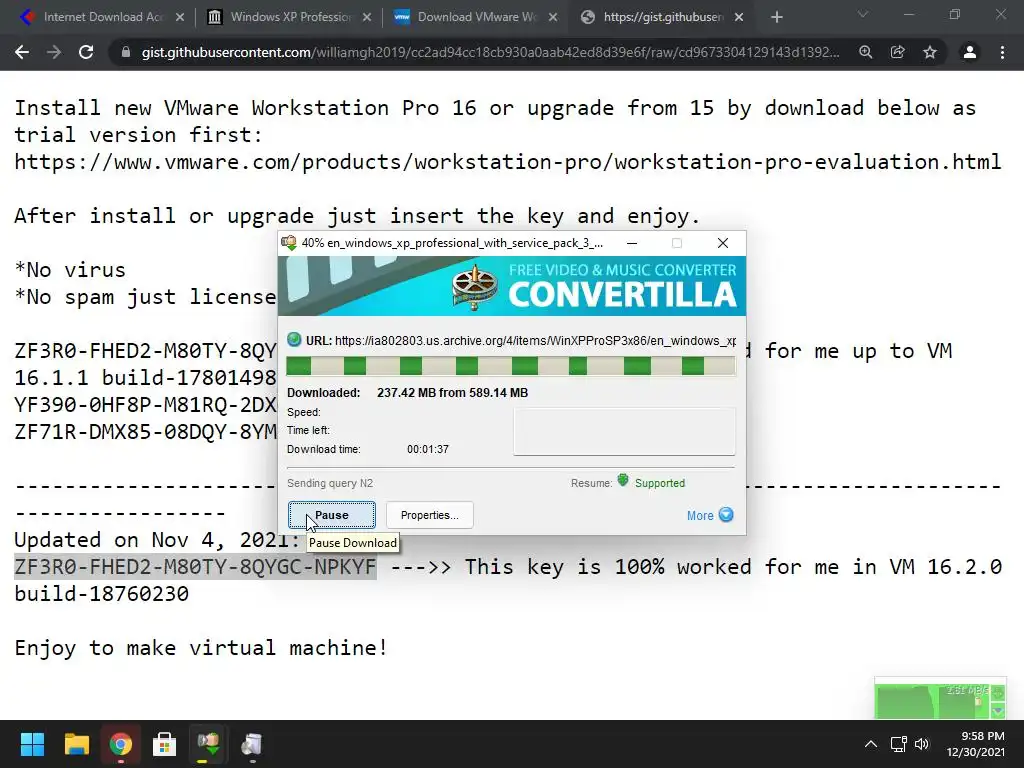Click the download speed meter widget

[x=940, y=699]
